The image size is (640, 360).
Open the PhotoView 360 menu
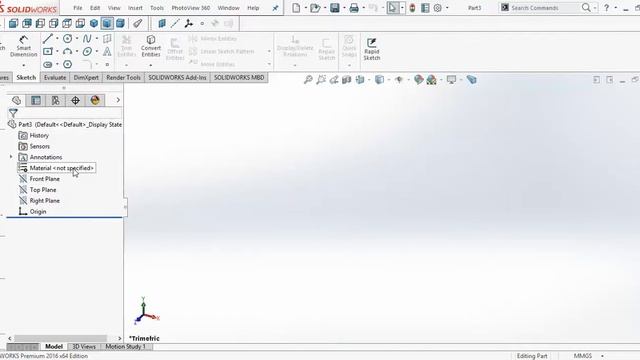tap(191, 8)
